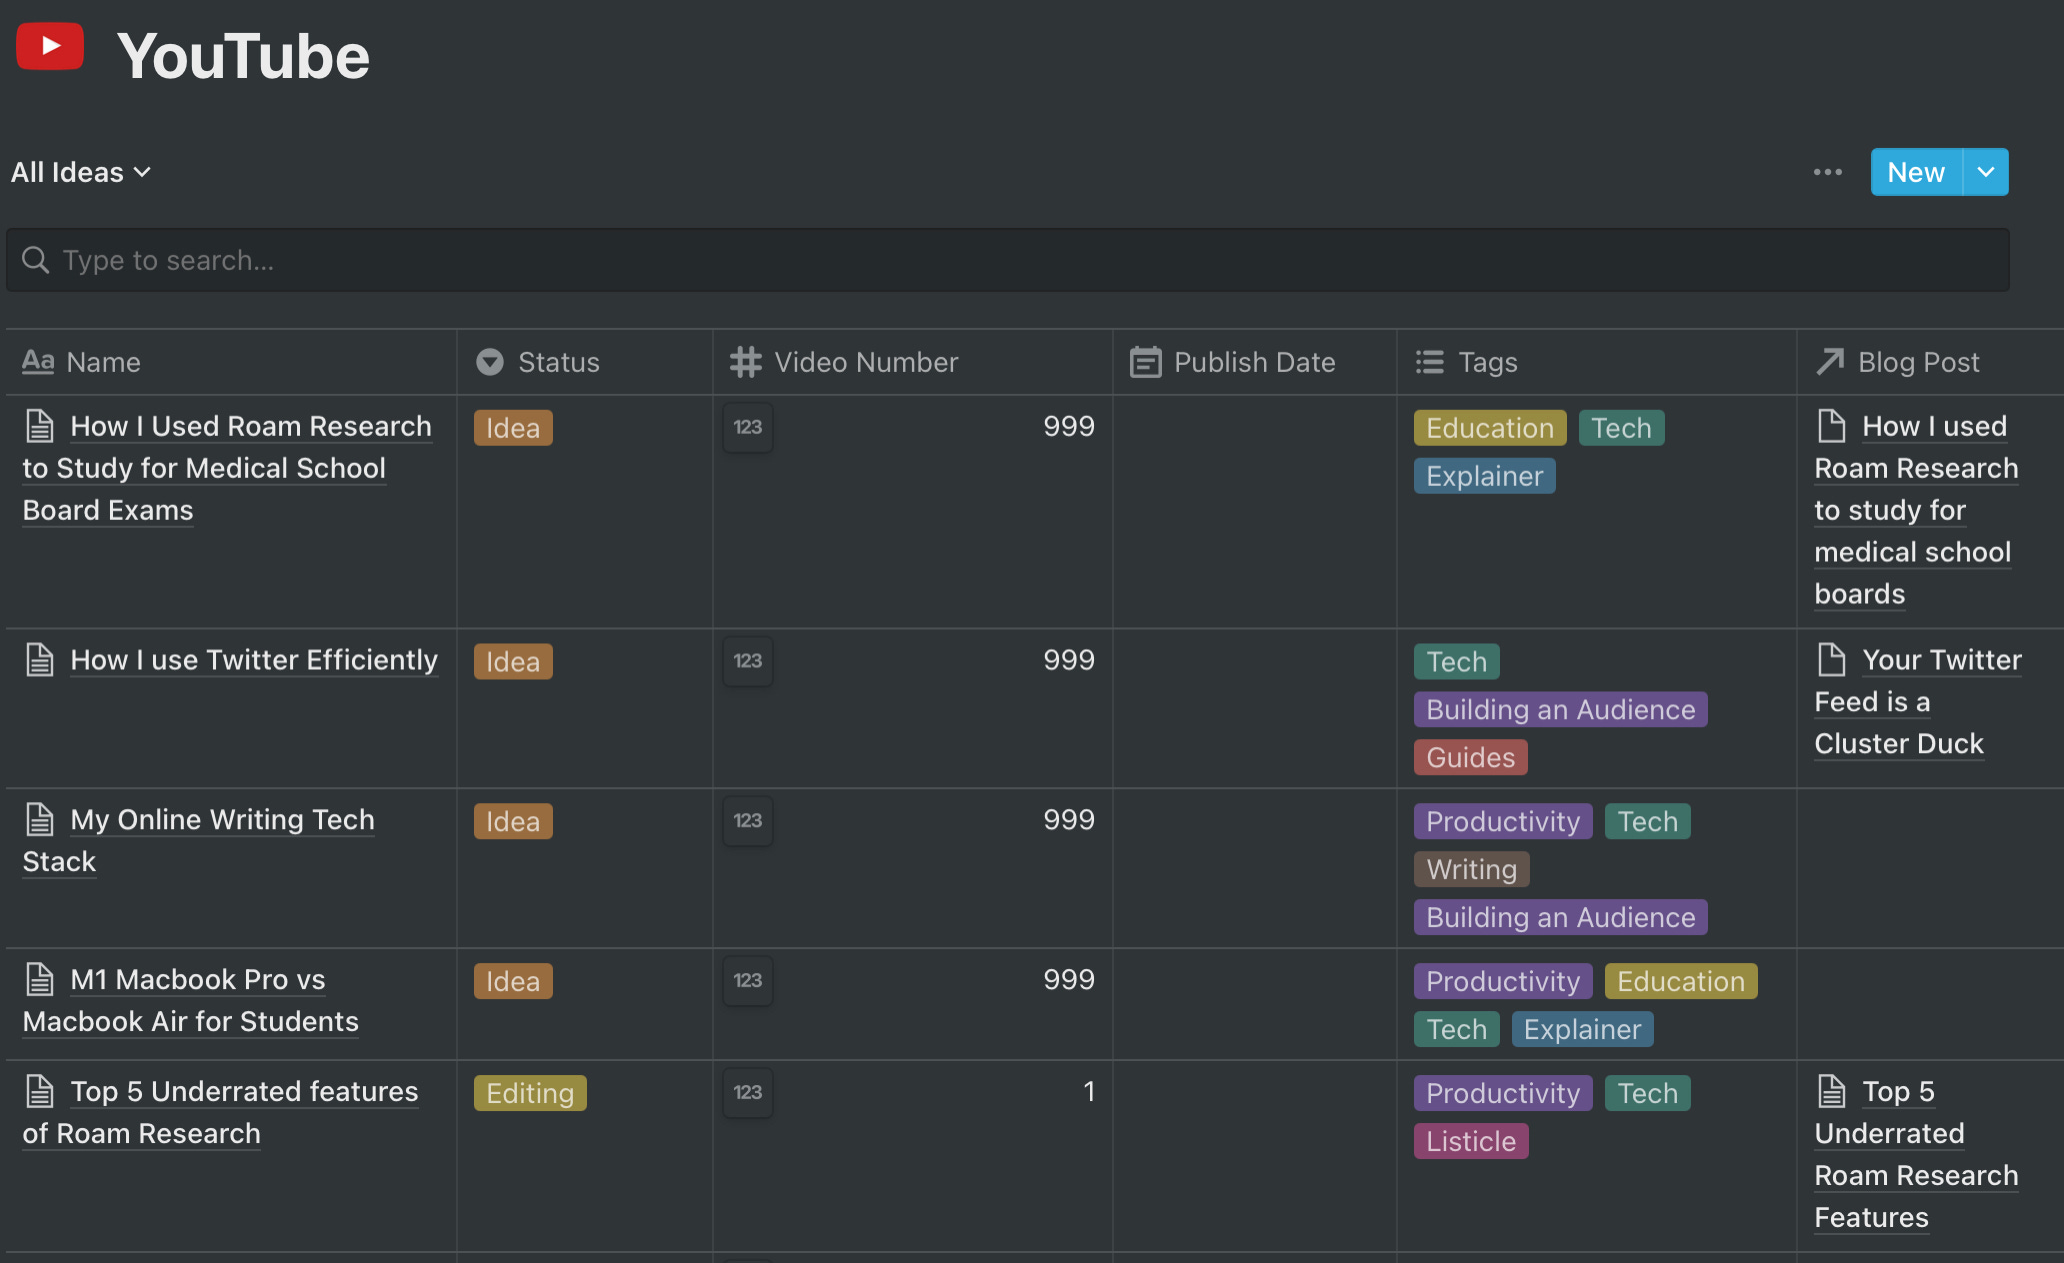
Task: Focus the Type to search field
Action: click(1008, 260)
